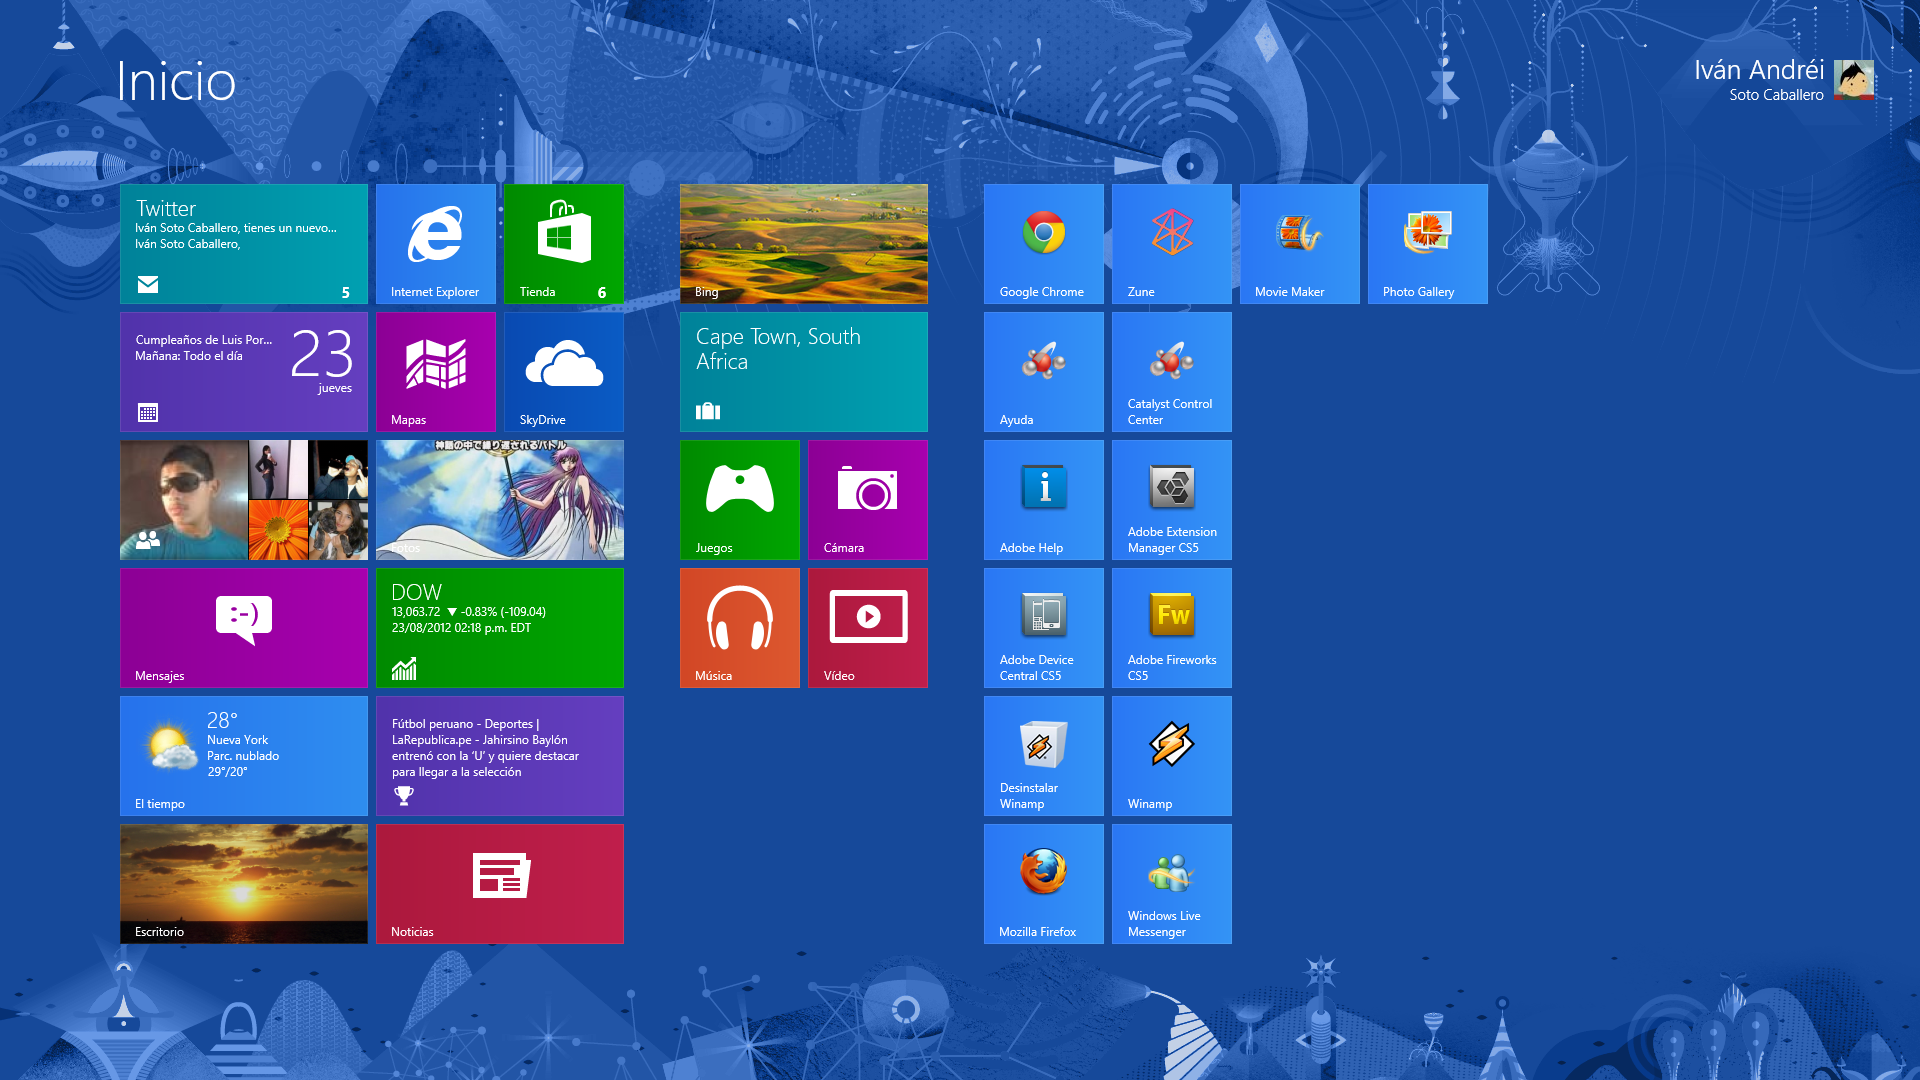Open Catalyst Control Center tile
1920x1080 pixels.
pyautogui.click(x=1172, y=372)
